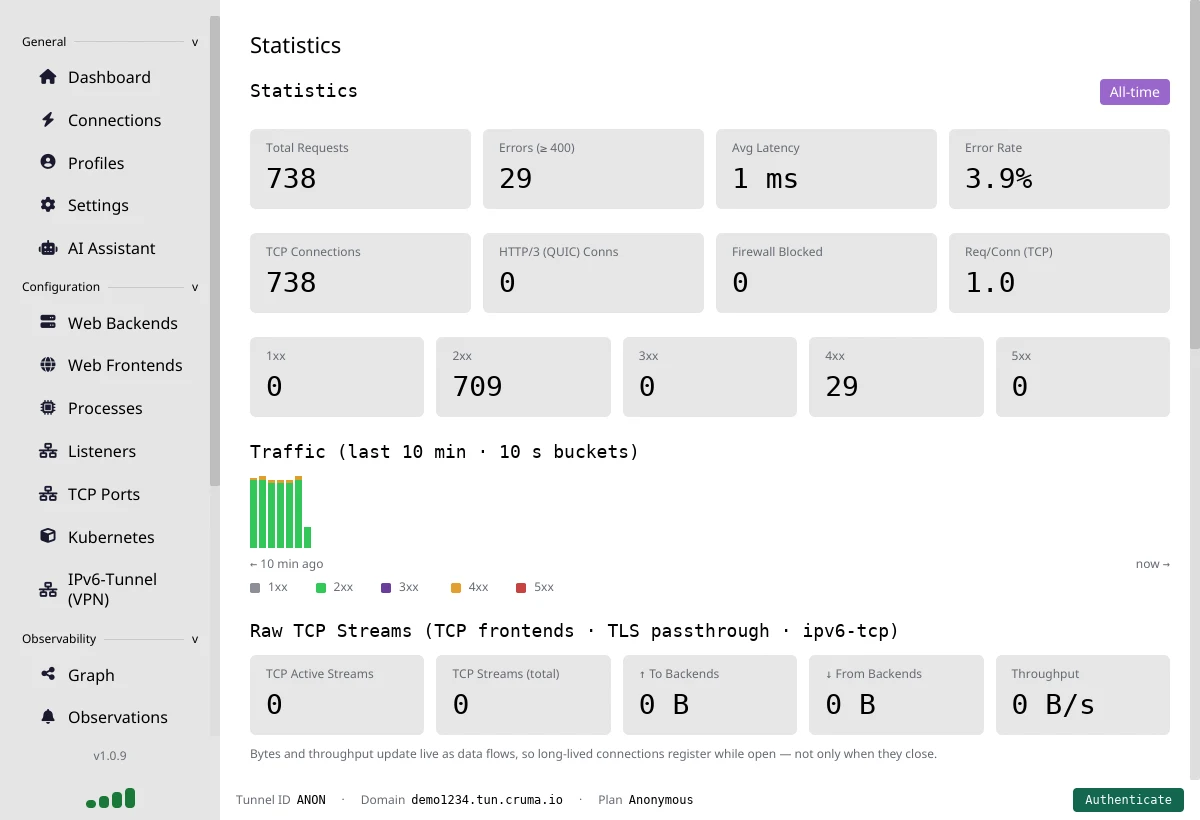
Task: Collapse the Observability section chevron
Action: [195, 640]
